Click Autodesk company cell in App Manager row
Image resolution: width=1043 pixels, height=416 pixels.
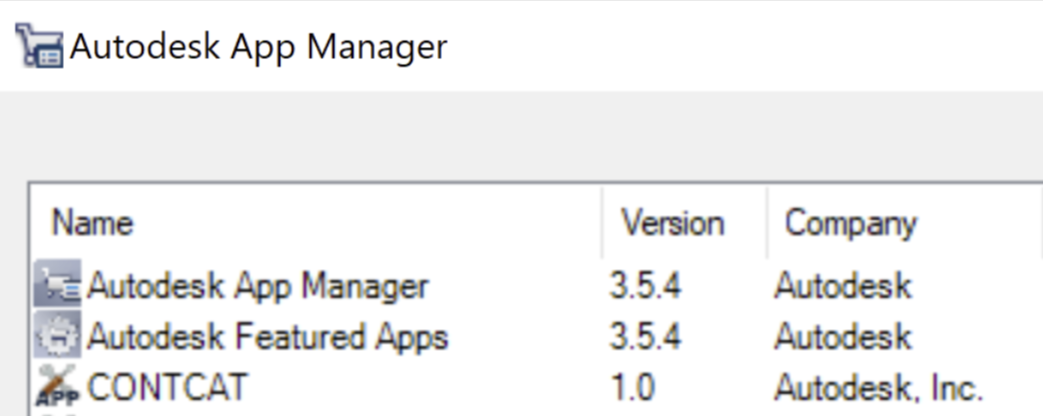pyautogui.click(x=843, y=286)
